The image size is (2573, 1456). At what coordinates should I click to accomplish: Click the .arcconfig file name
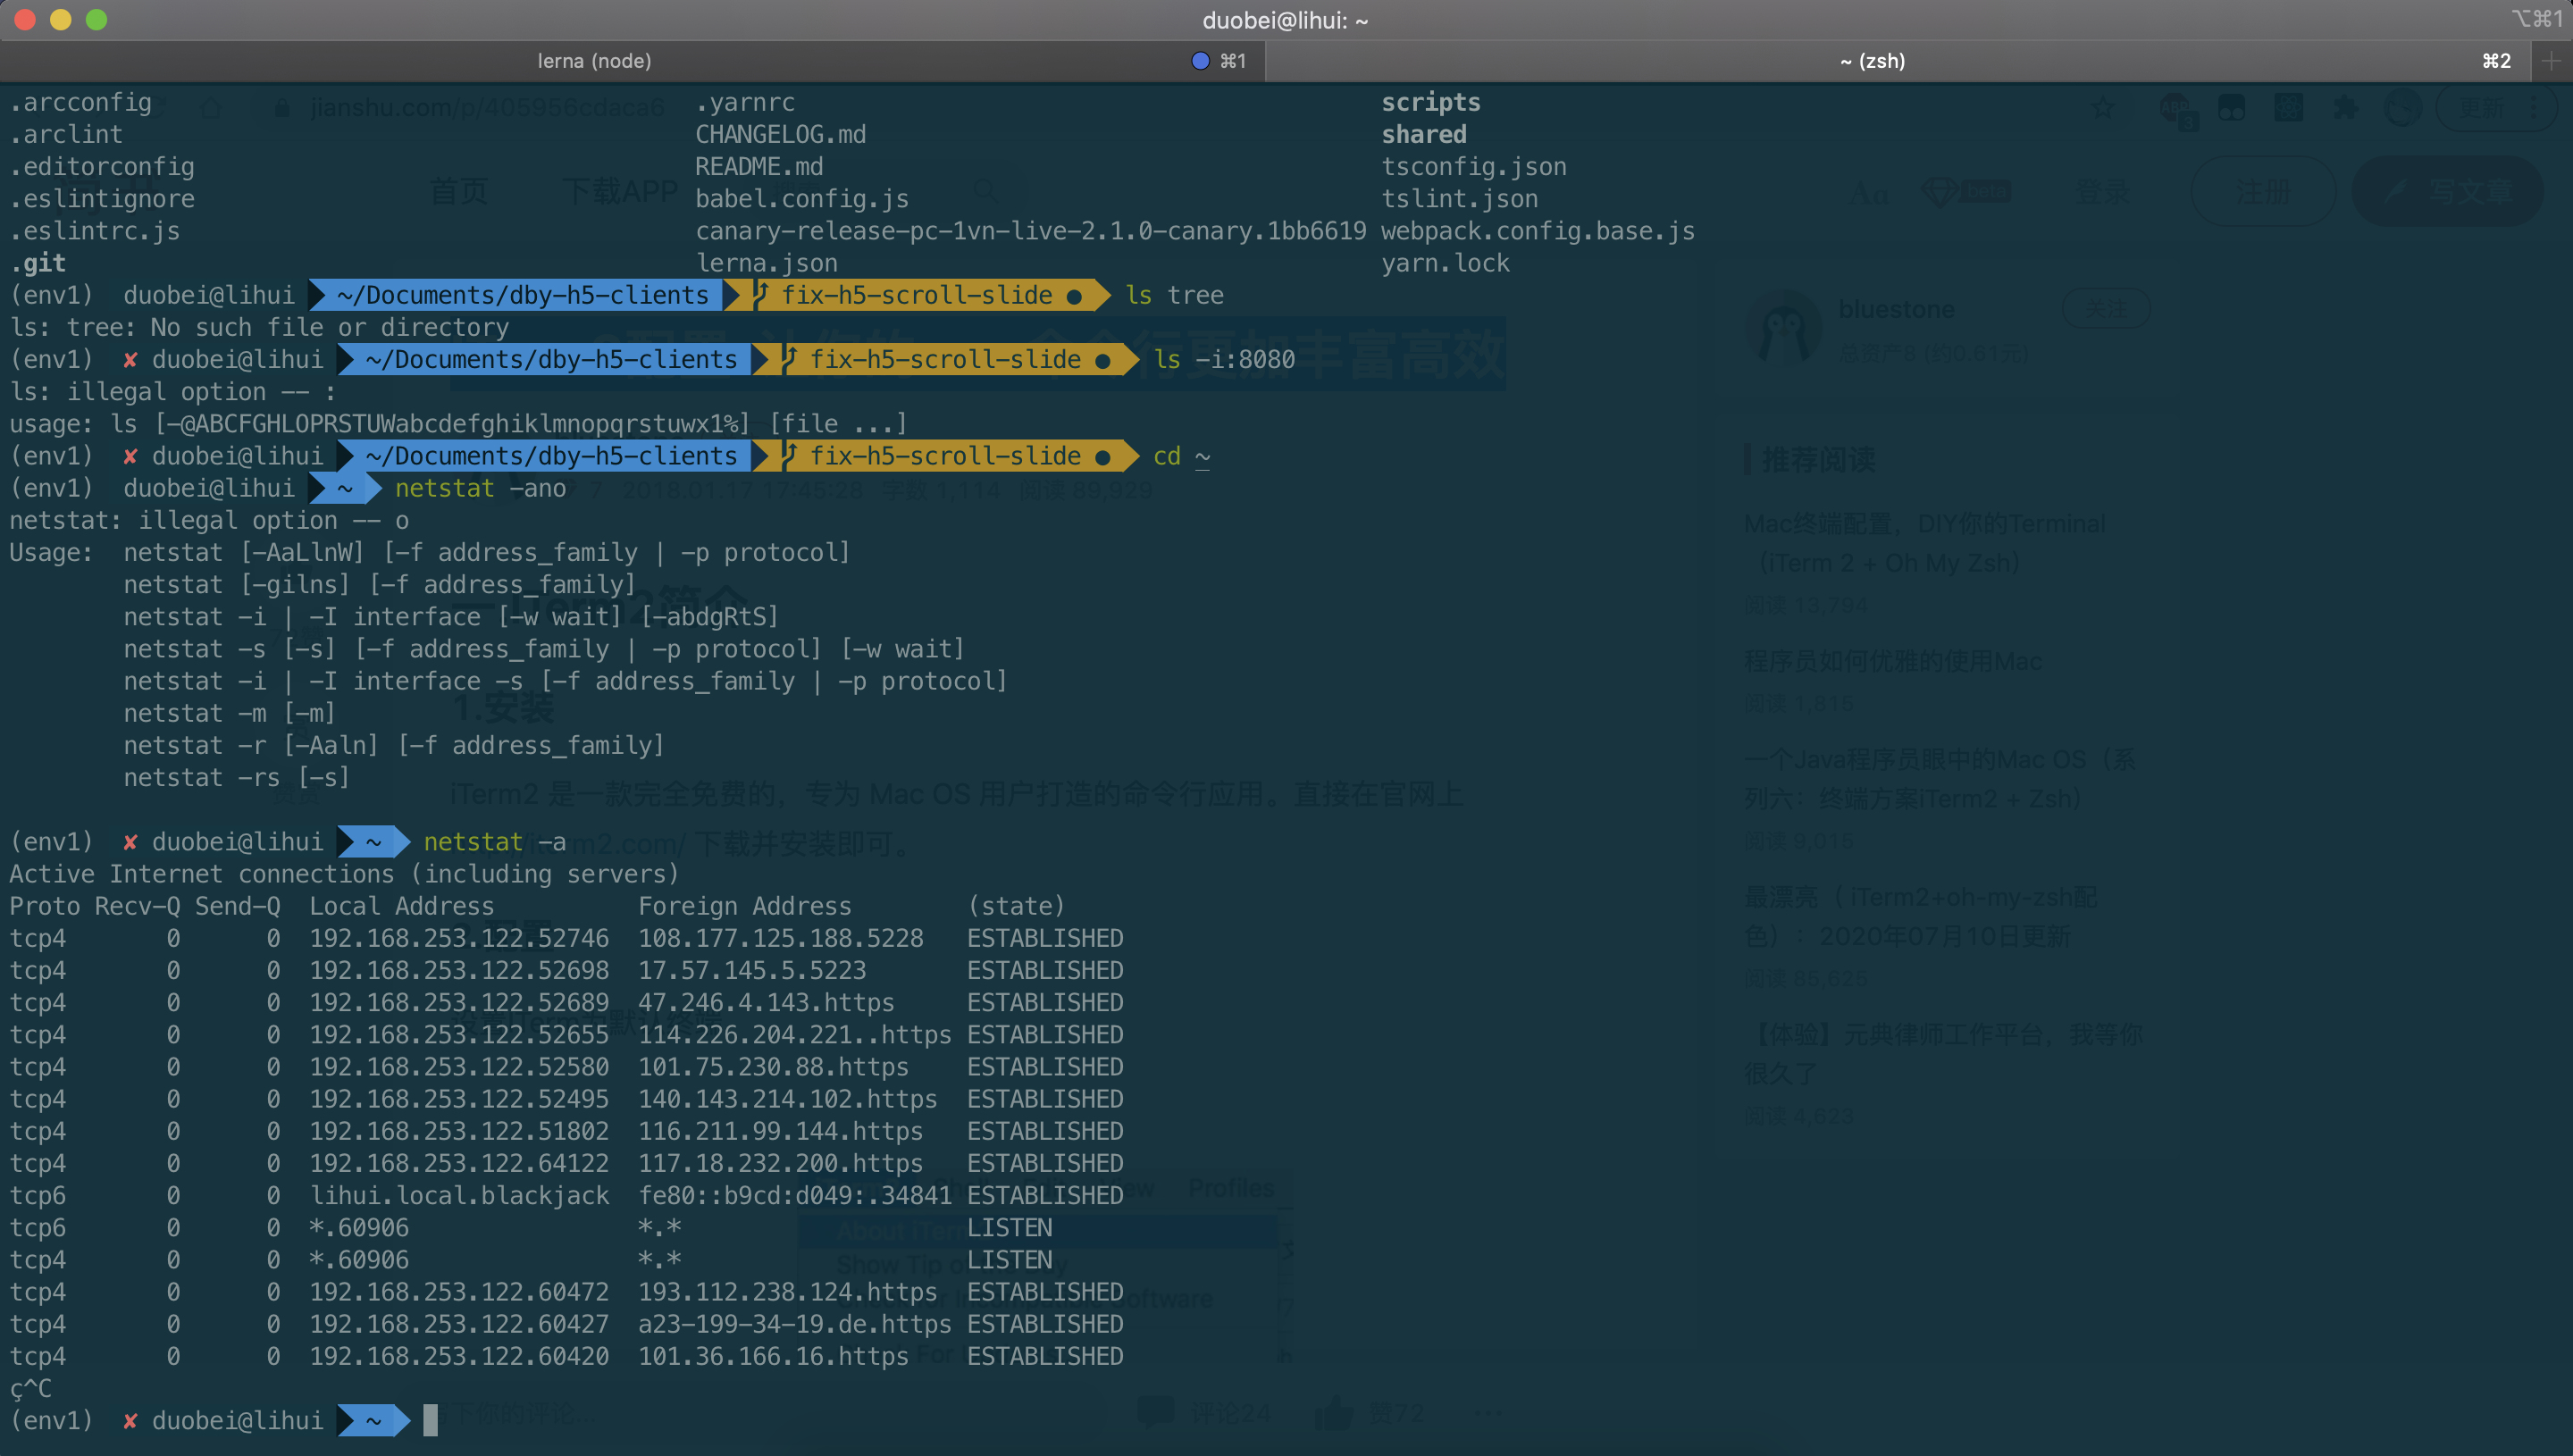click(x=81, y=102)
